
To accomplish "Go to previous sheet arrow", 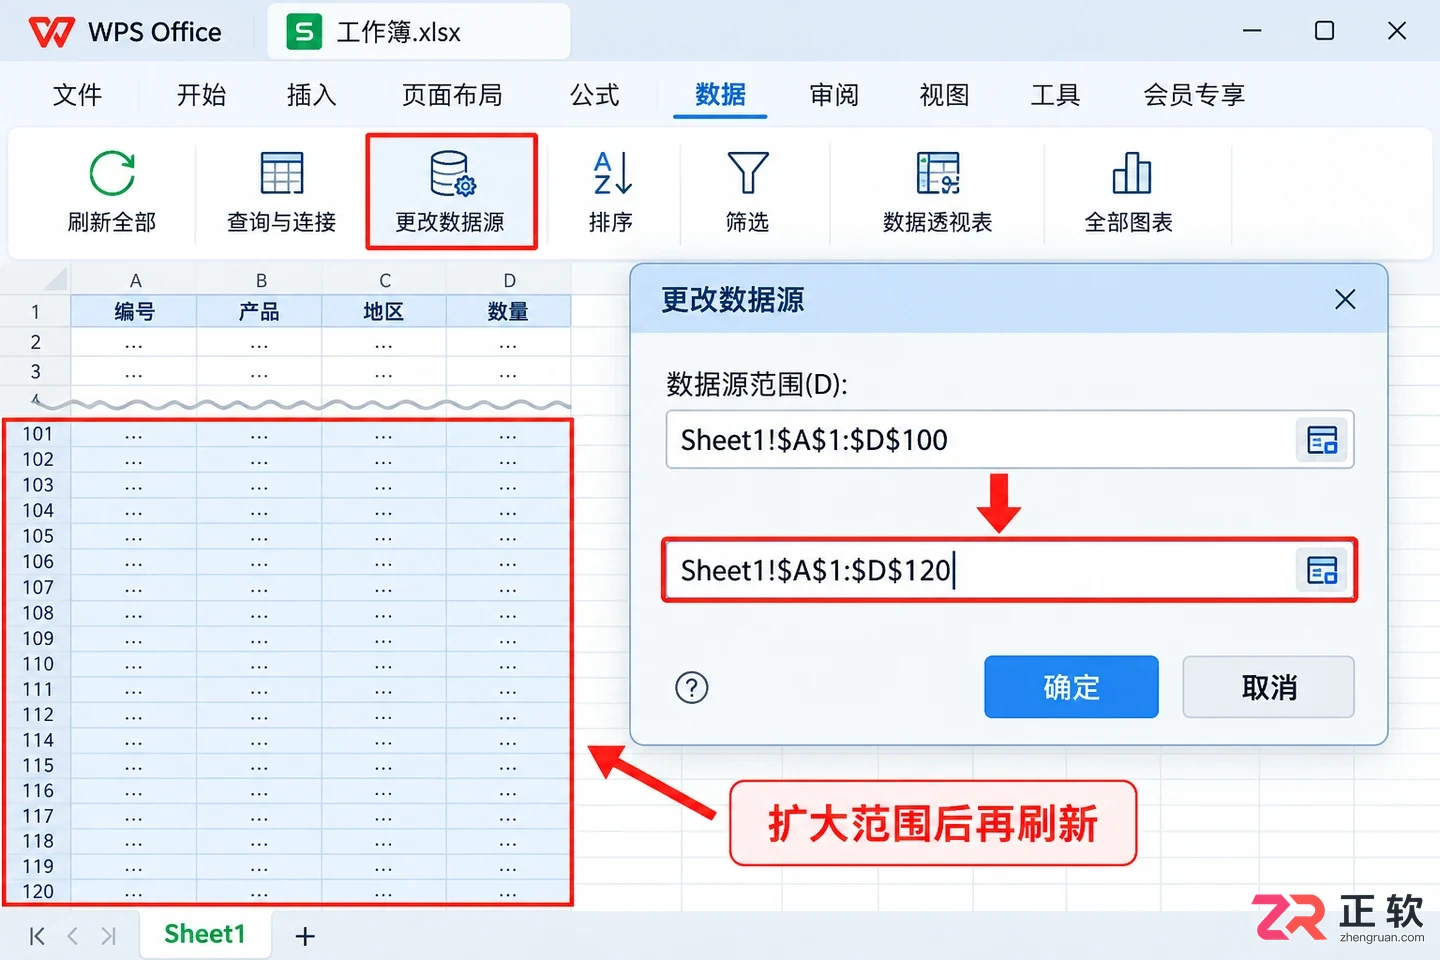I will pos(73,936).
